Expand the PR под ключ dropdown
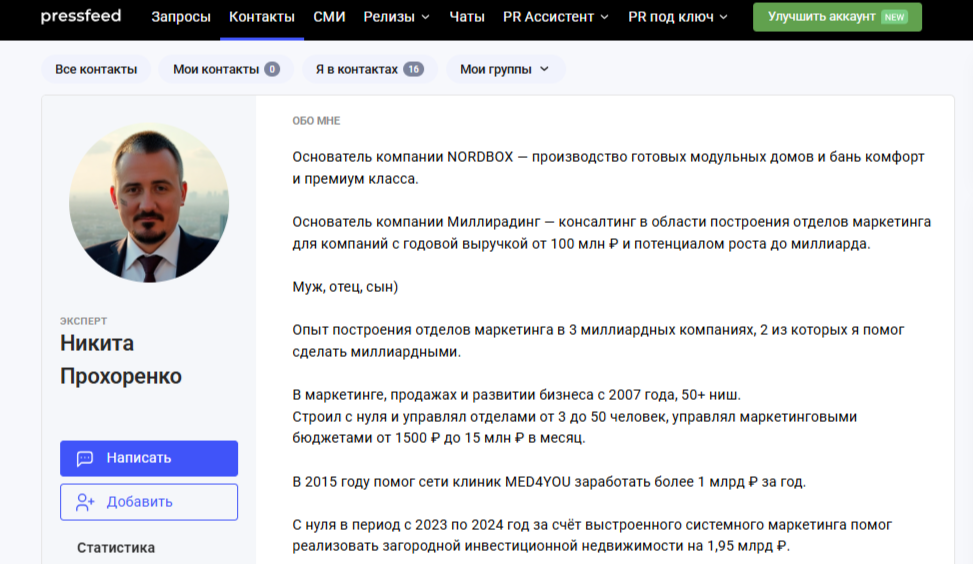 677,17
